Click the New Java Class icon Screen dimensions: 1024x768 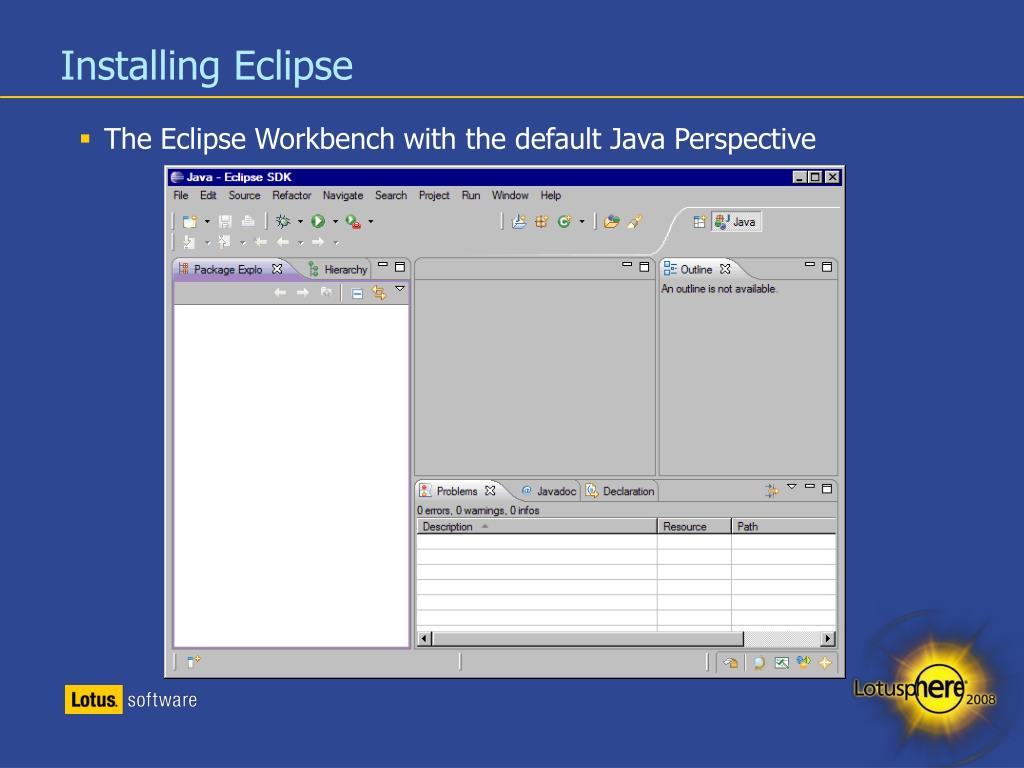point(564,222)
